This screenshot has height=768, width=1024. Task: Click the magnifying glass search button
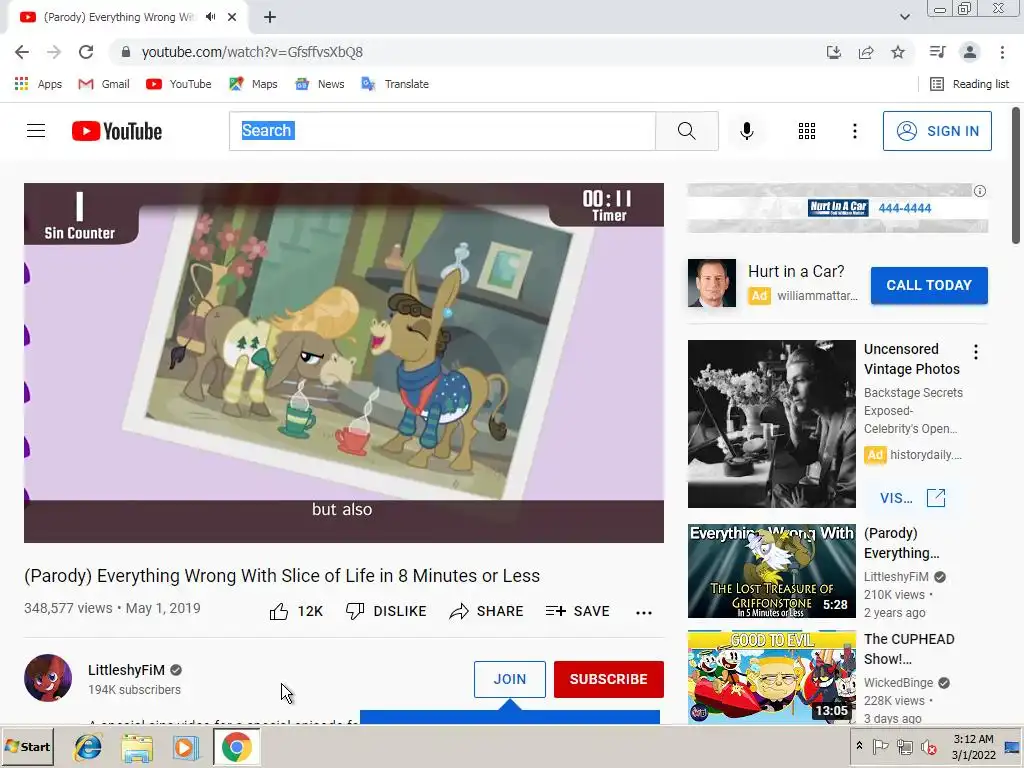tap(686, 131)
